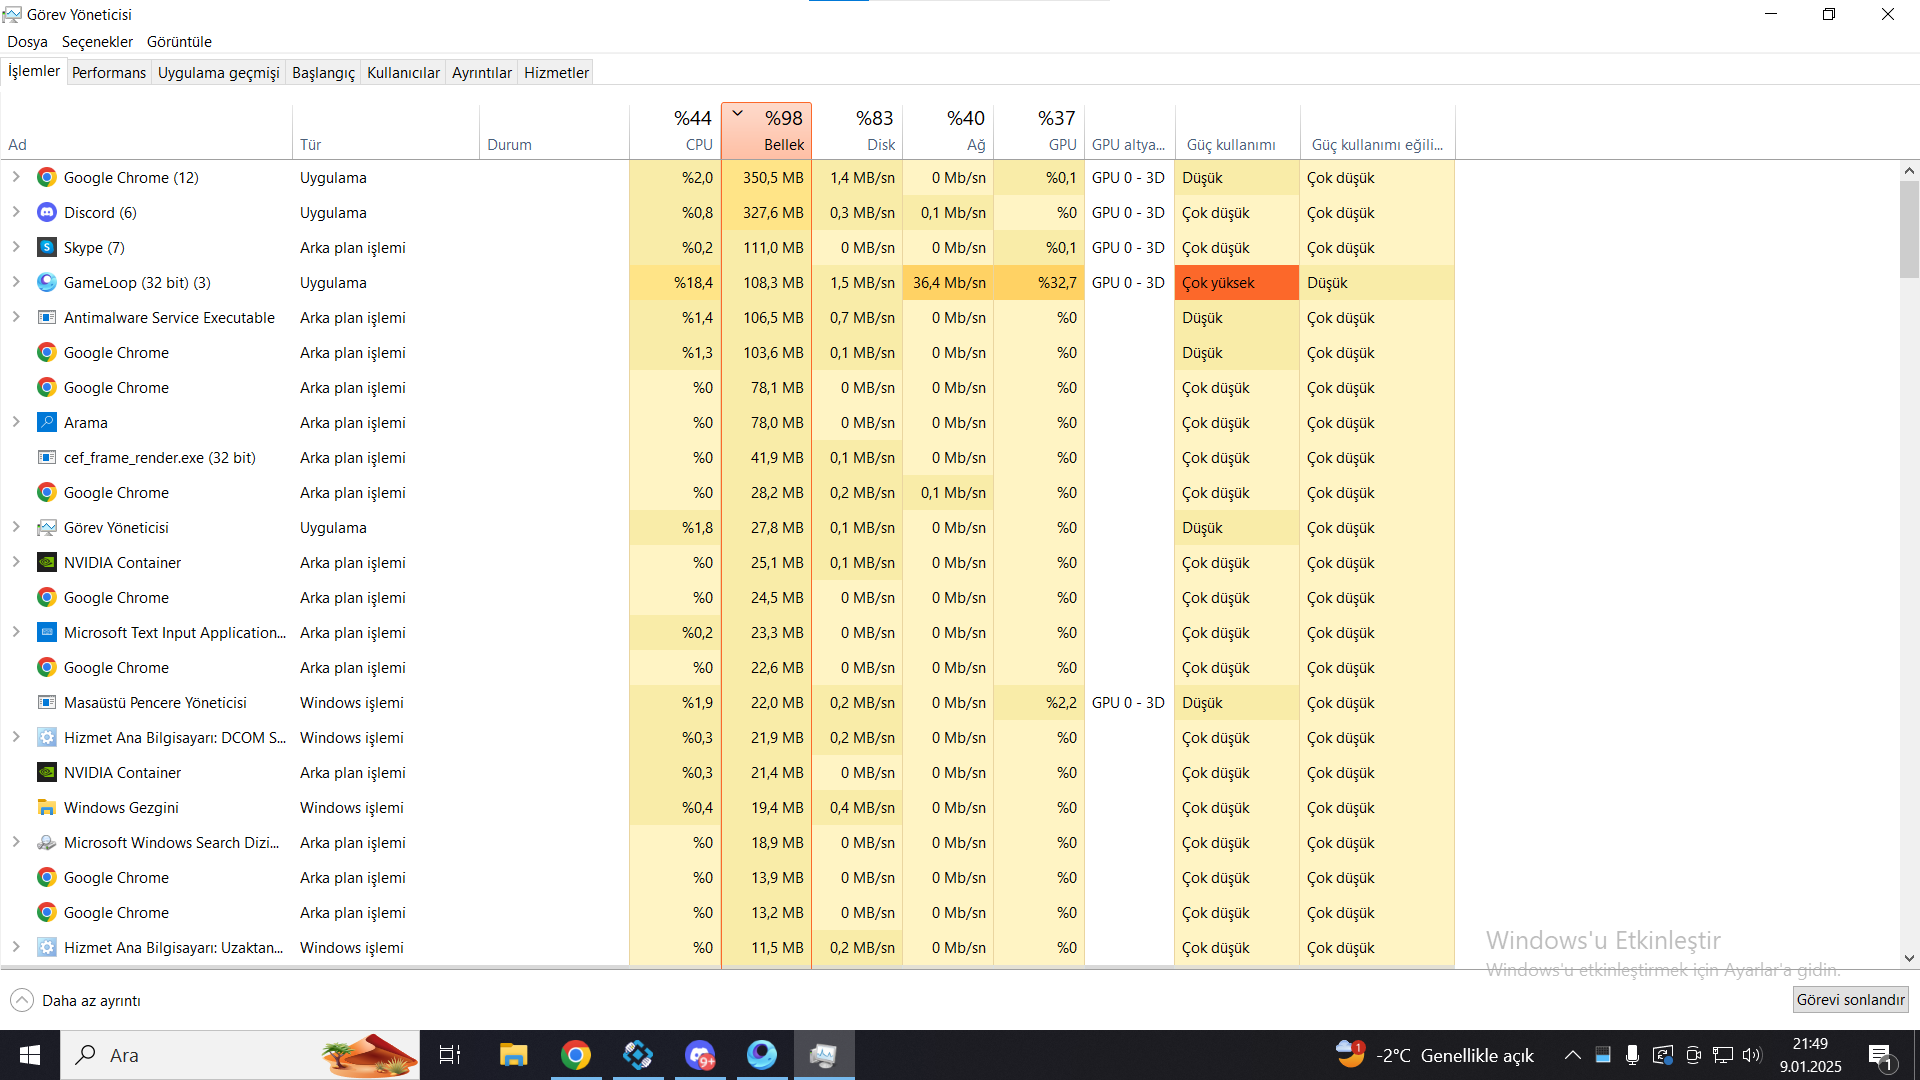Expand the Arama process row

coord(16,422)
